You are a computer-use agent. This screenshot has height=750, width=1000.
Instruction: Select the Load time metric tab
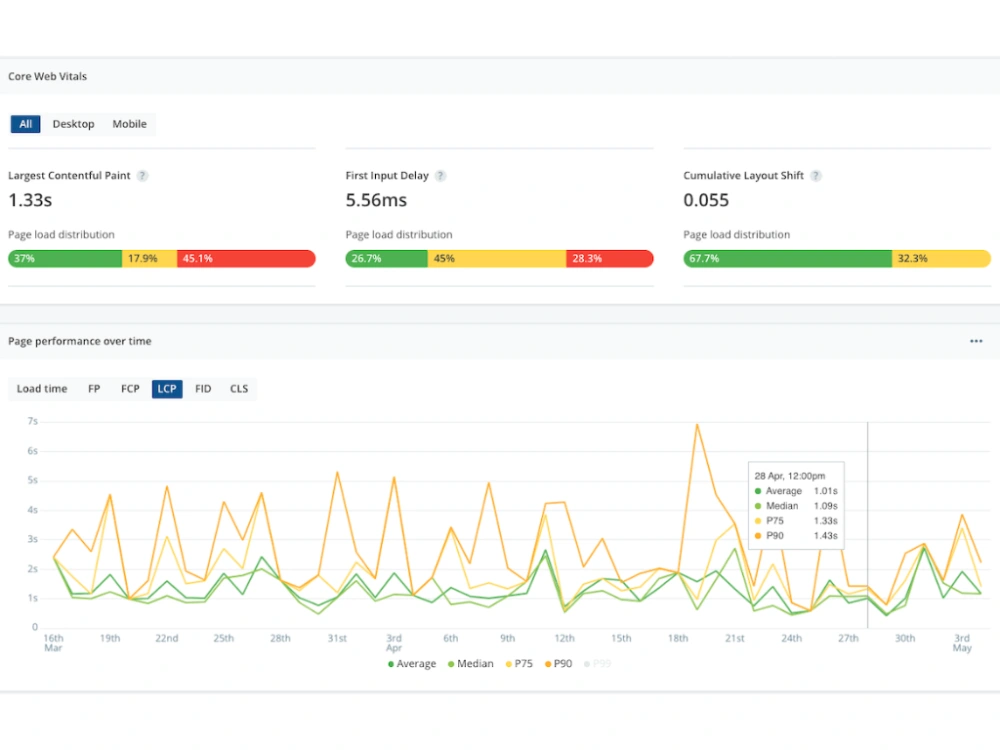pyautogui.click(x=41, y=388)
